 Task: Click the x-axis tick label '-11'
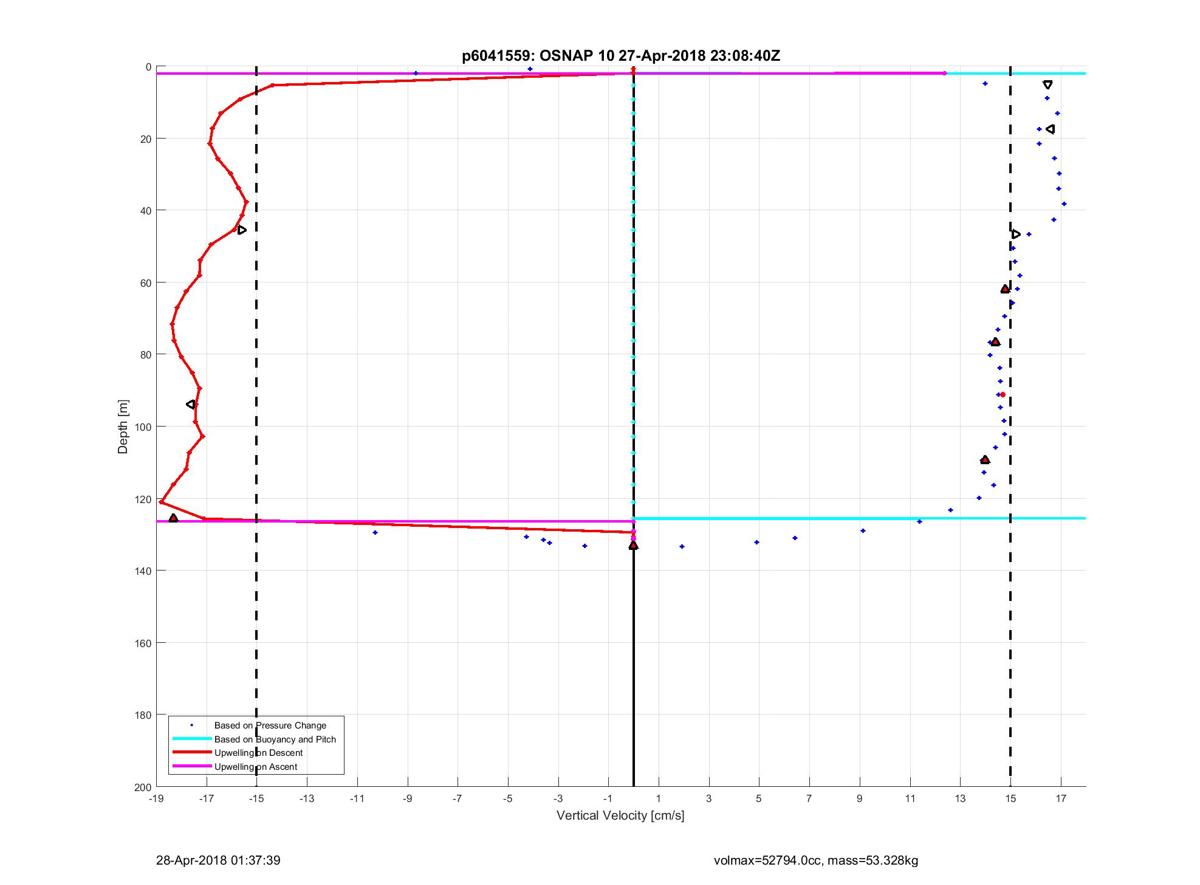357,798
